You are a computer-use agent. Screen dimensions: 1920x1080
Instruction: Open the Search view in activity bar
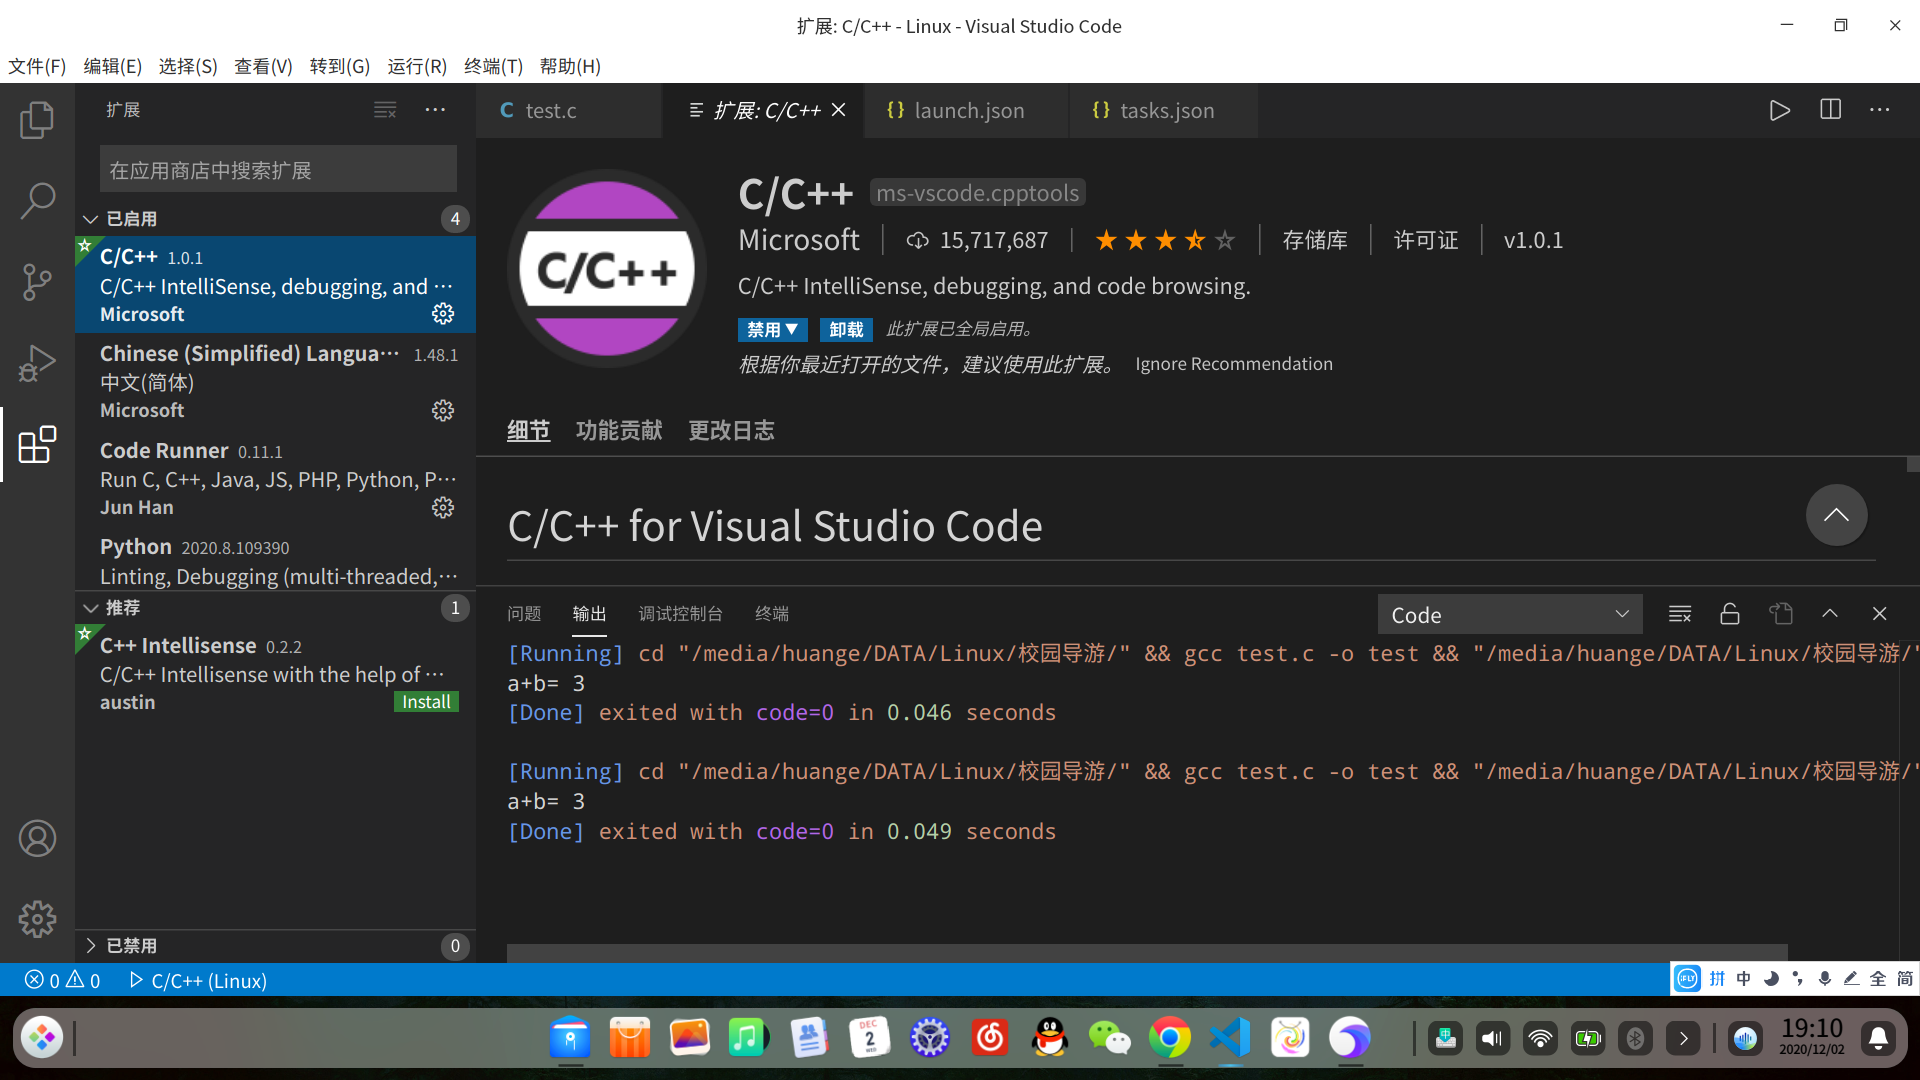click(37, 200)
